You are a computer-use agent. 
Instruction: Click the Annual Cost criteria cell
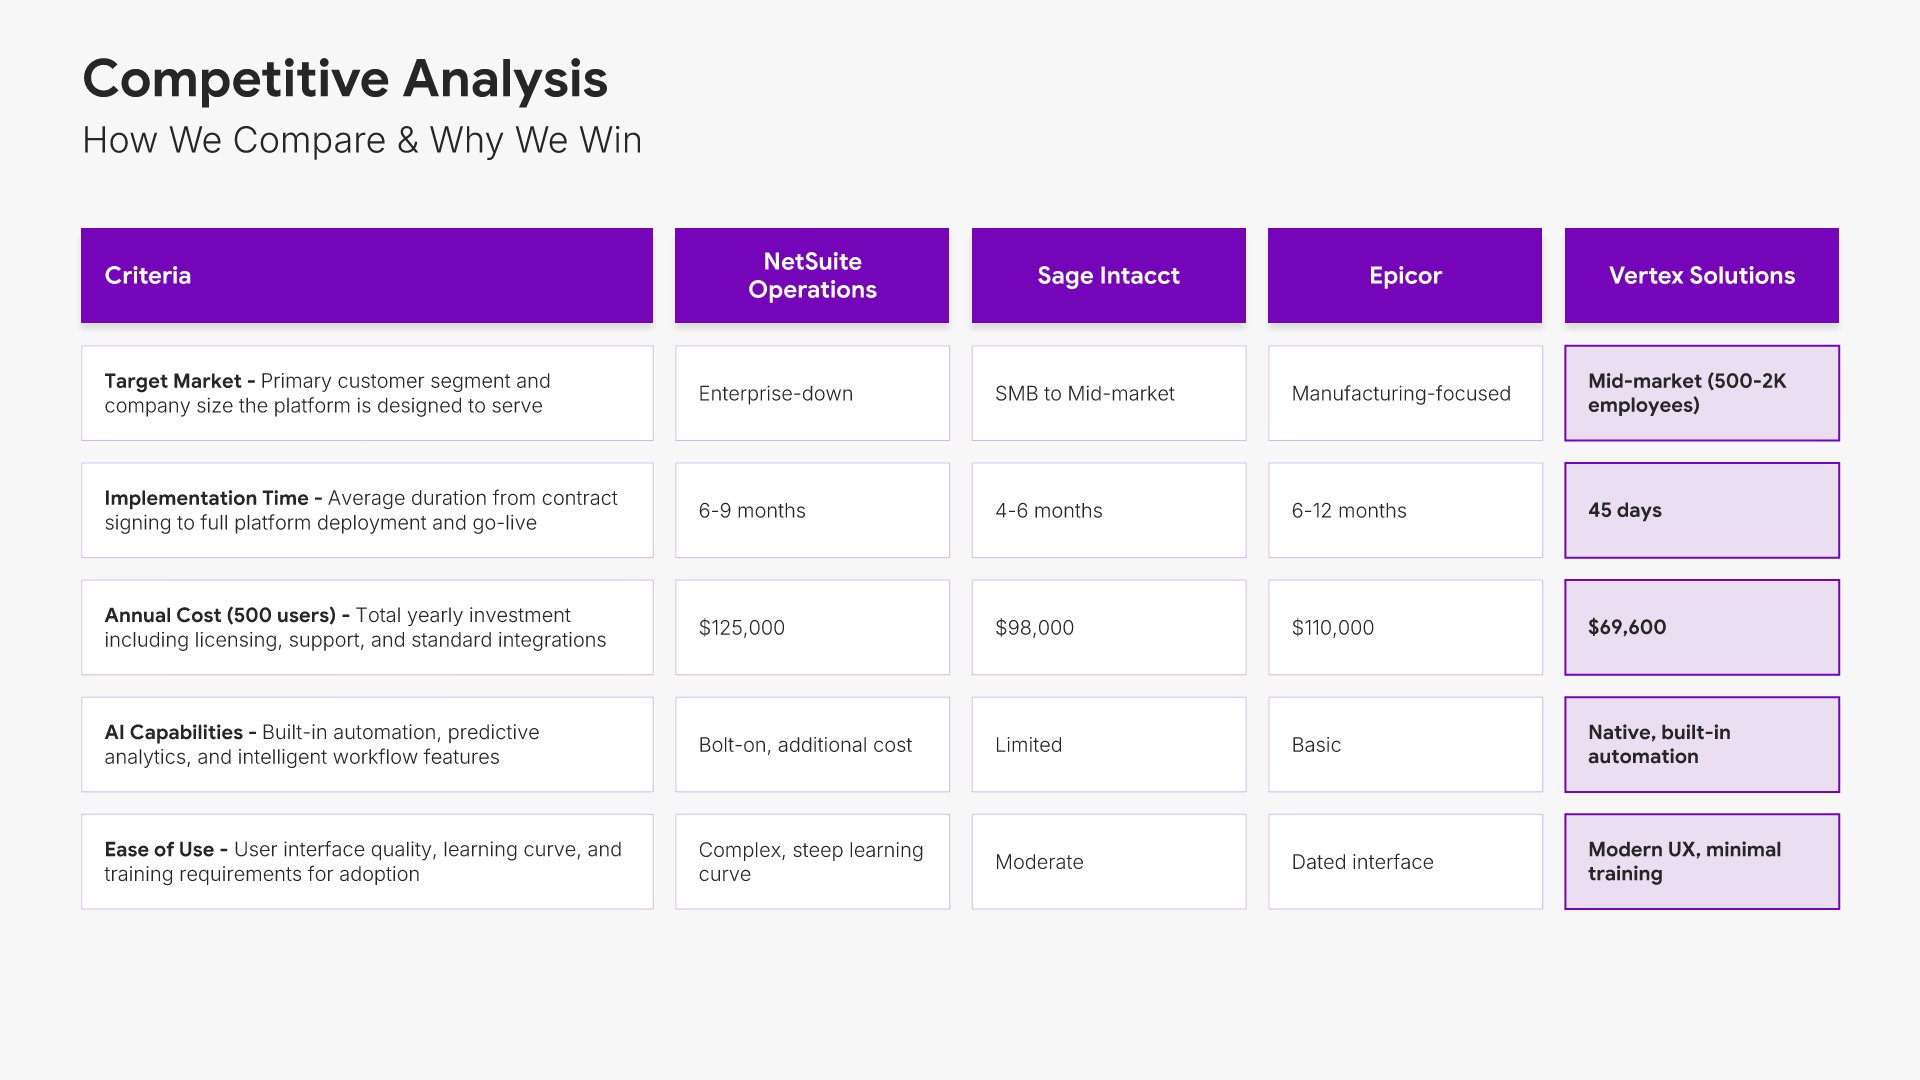(x=366, y=627)
